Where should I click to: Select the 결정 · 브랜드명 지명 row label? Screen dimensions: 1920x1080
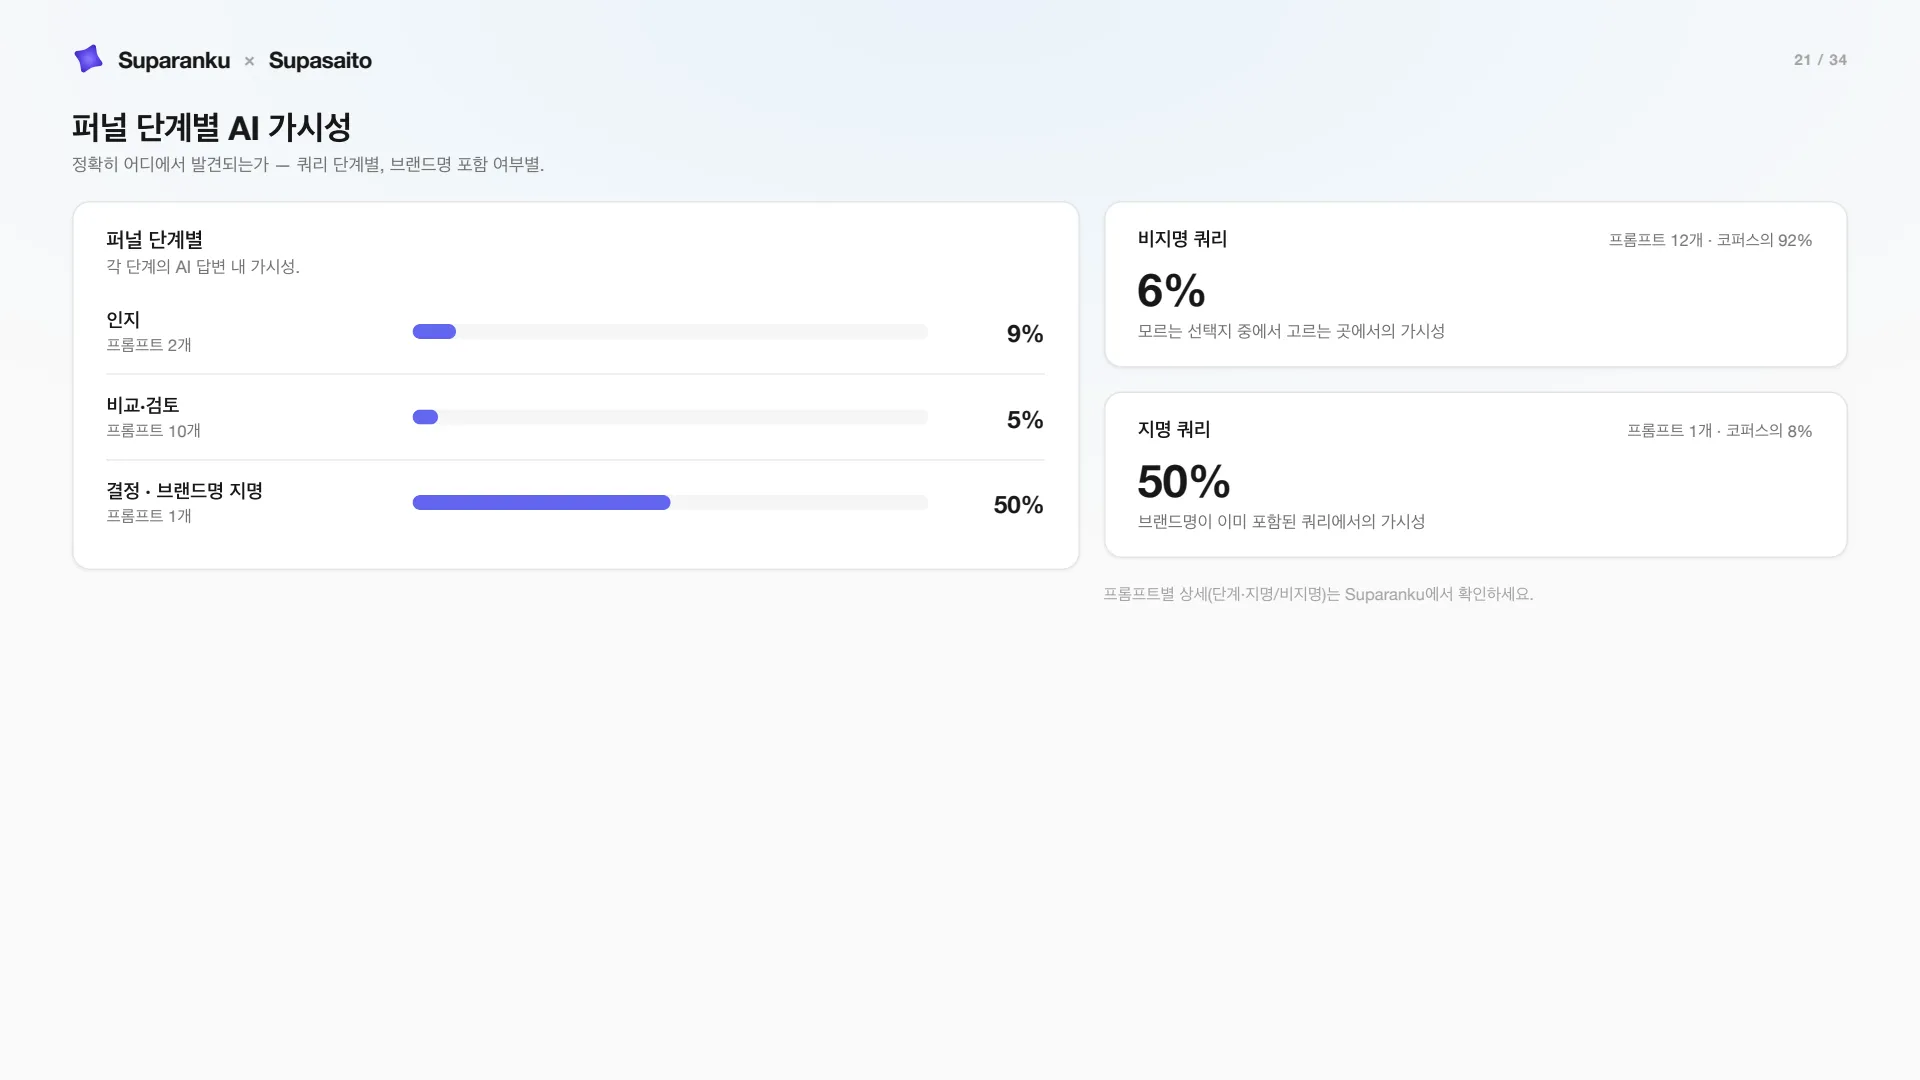pos(184,491)
